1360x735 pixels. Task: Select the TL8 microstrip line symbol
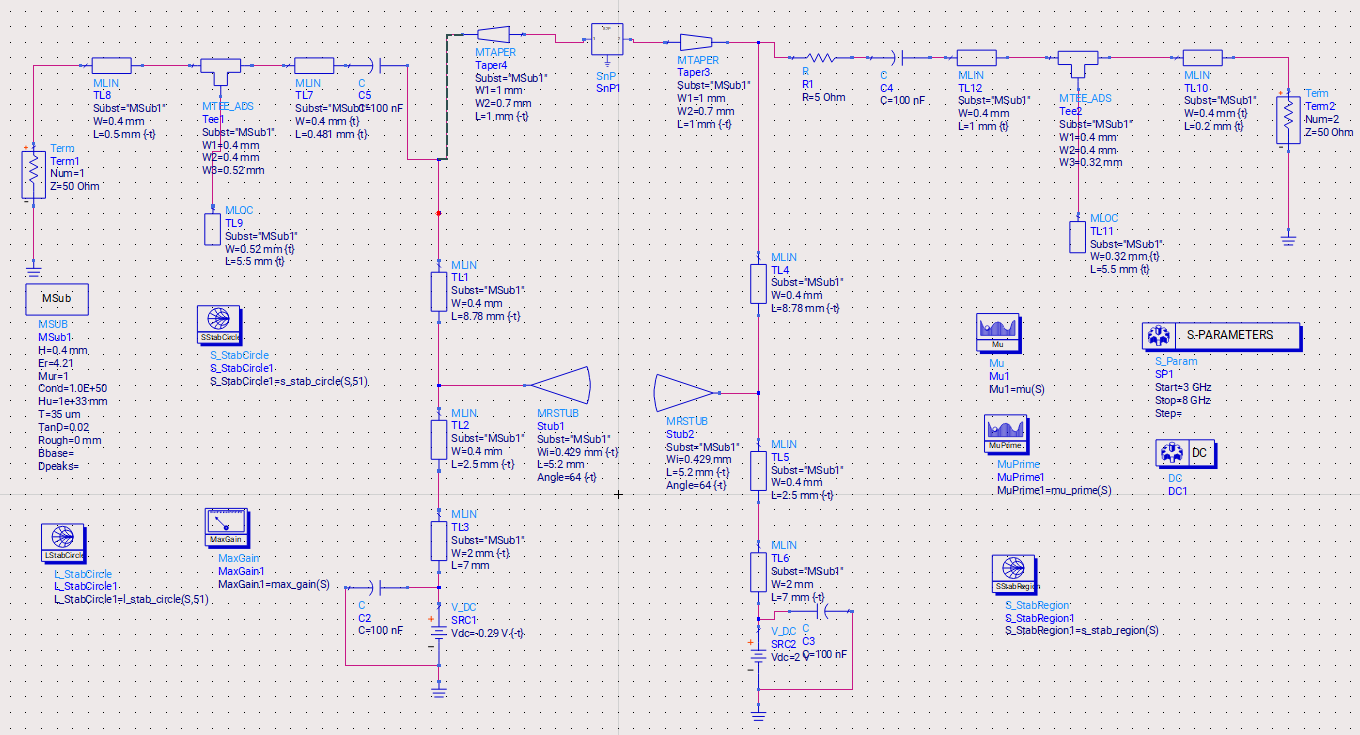(112, 65)
